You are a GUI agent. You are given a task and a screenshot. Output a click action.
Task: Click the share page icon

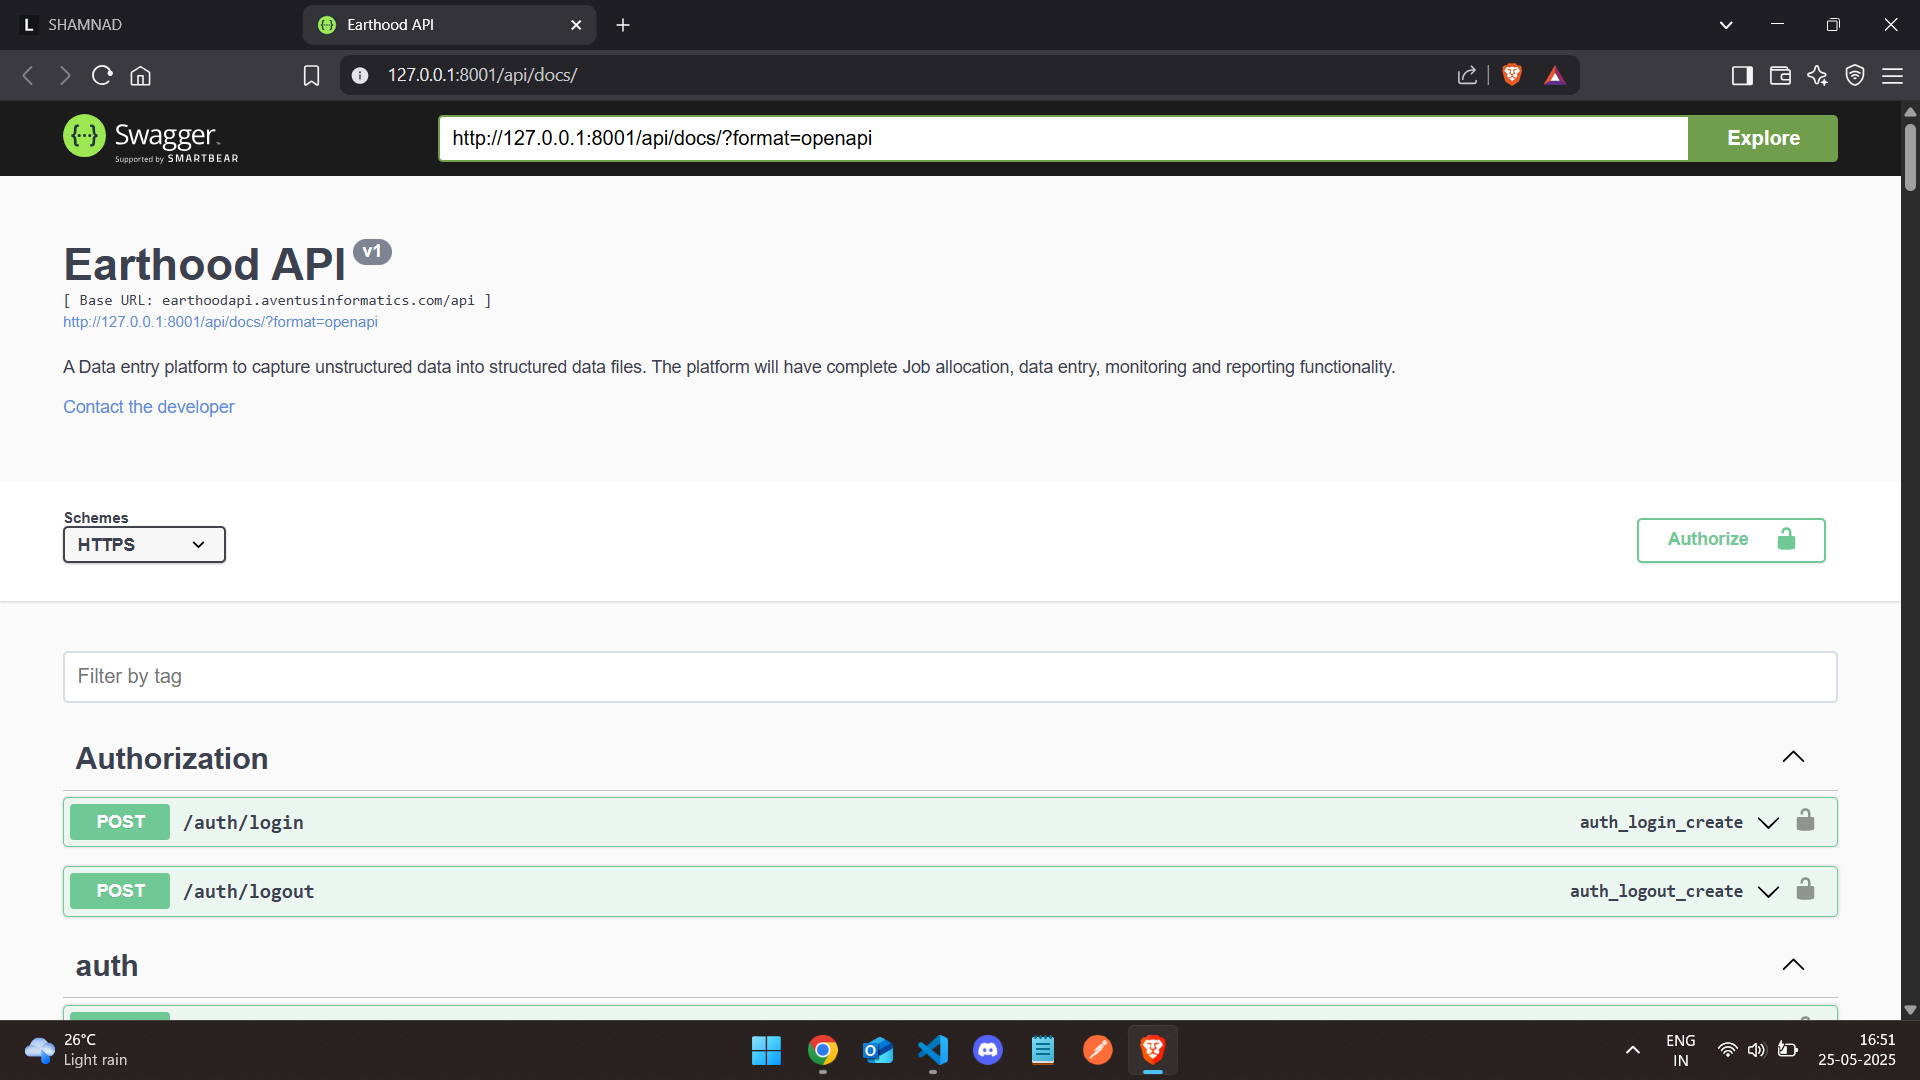pyautogui.click(x=1467, y=75)
